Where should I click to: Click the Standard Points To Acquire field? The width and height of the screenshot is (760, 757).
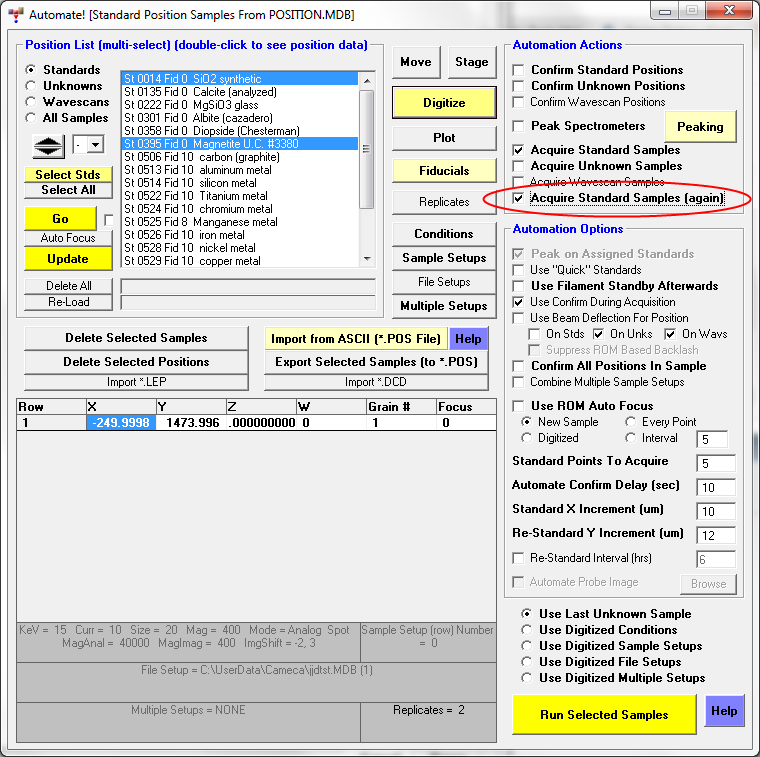click(717, 463)
